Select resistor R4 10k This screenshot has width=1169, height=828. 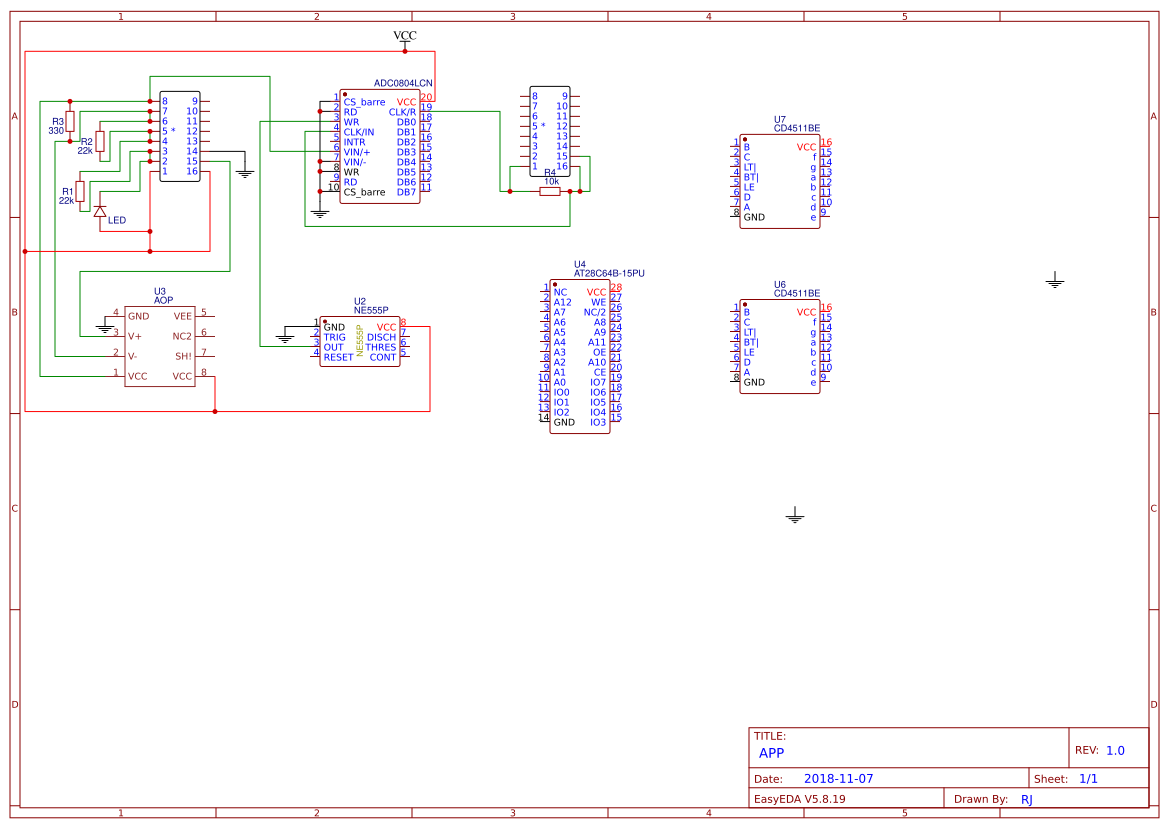[x=550, y=191]
